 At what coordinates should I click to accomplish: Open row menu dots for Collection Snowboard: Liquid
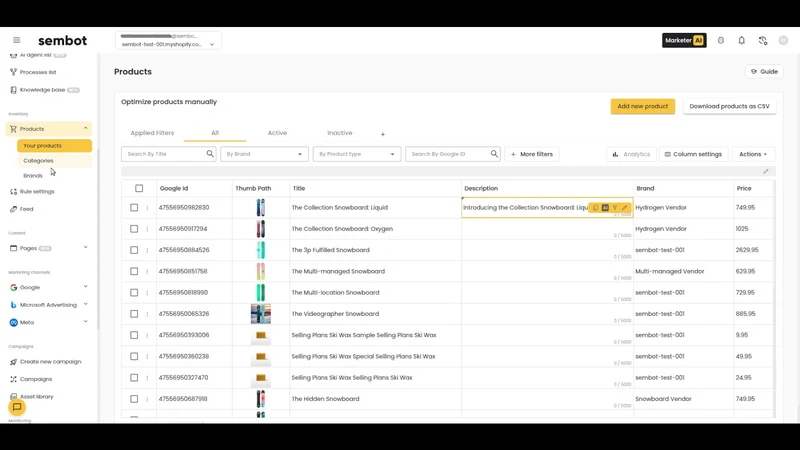point(147,208)
